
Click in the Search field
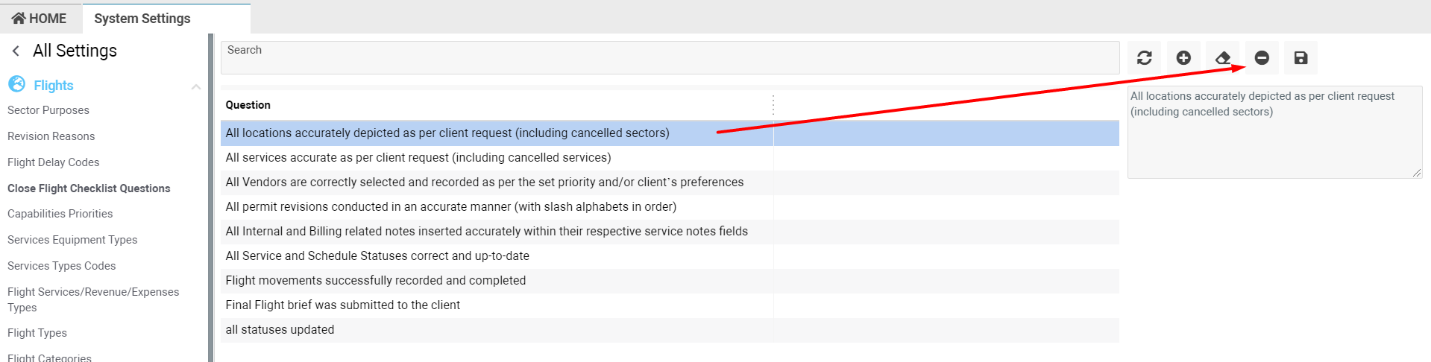pos(670,58)
